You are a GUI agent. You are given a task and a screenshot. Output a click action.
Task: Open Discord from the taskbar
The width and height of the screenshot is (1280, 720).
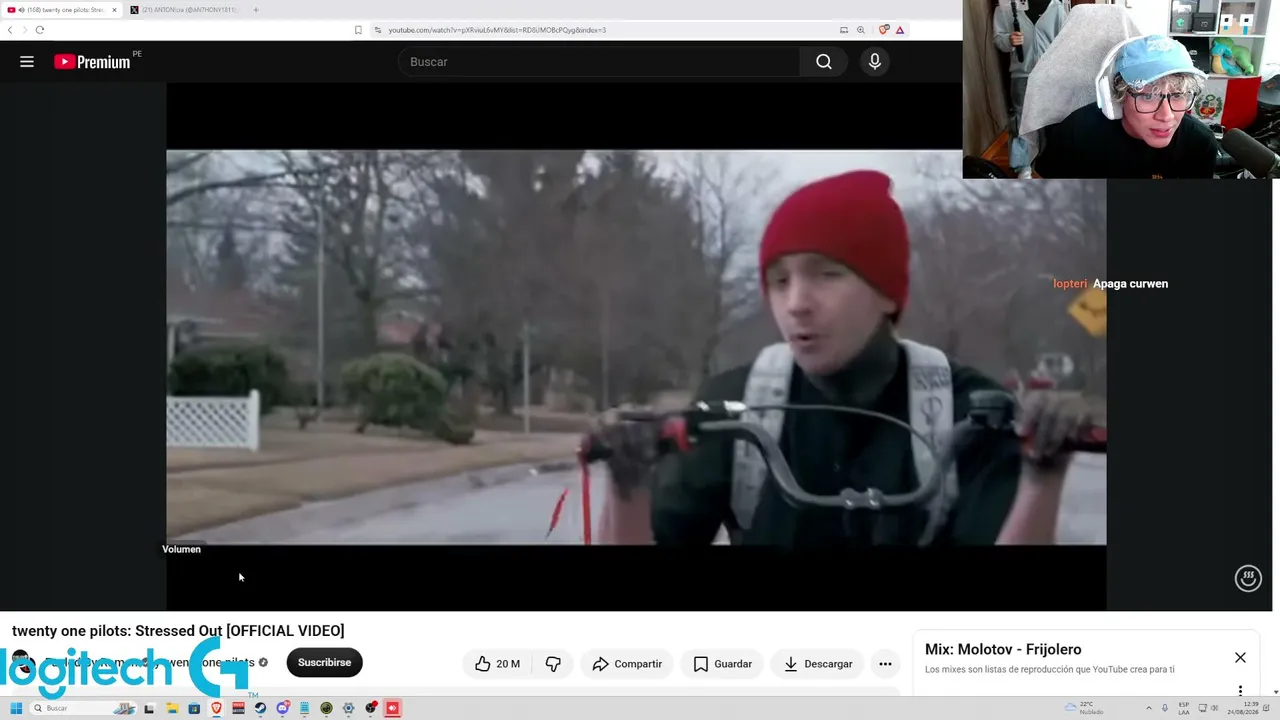(282, 708)
